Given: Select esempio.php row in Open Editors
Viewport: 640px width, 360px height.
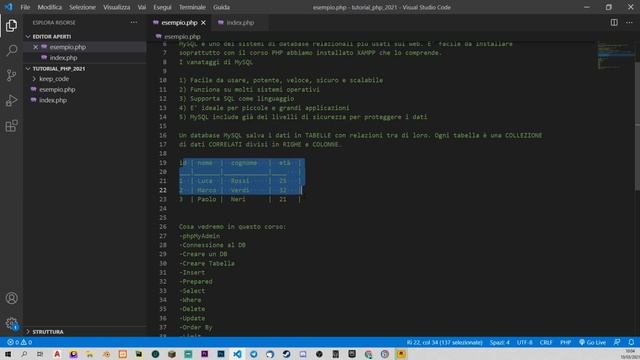Looking at the screenshot, I should [85, 47].
